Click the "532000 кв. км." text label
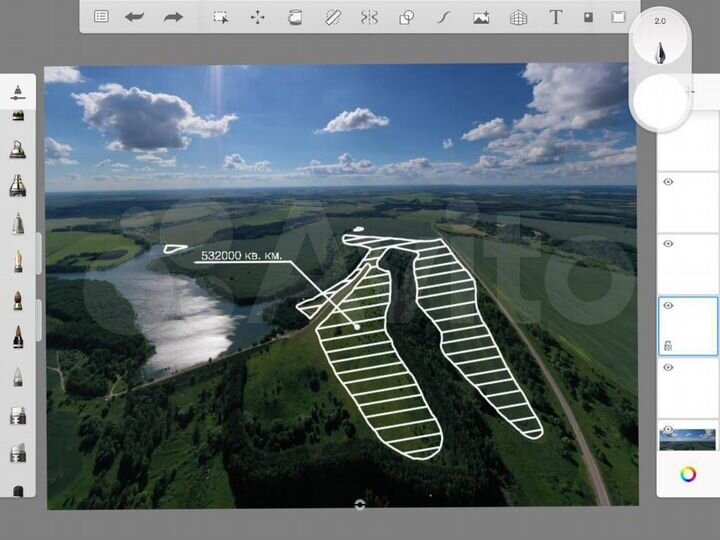This screenshot has width=720, height=540. click(x=242, y=256)
